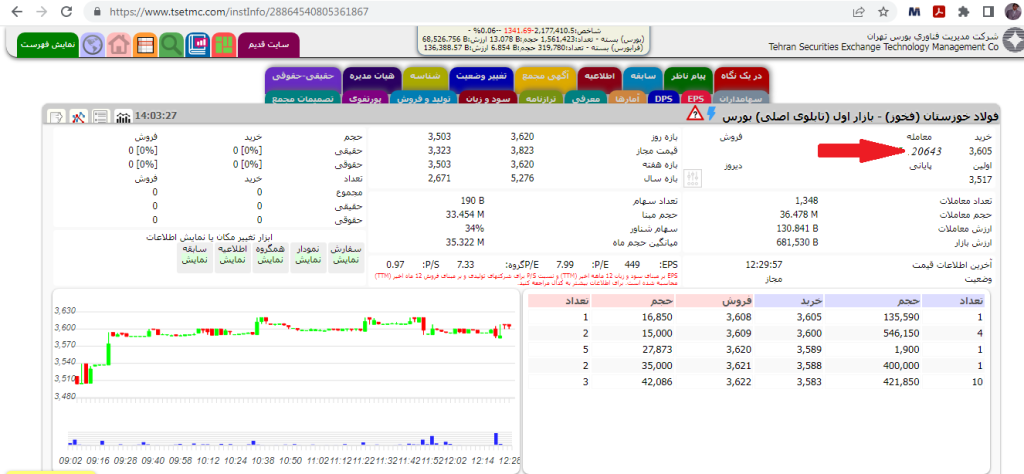Switch to the در یک نگاه tab

(741, 77)
